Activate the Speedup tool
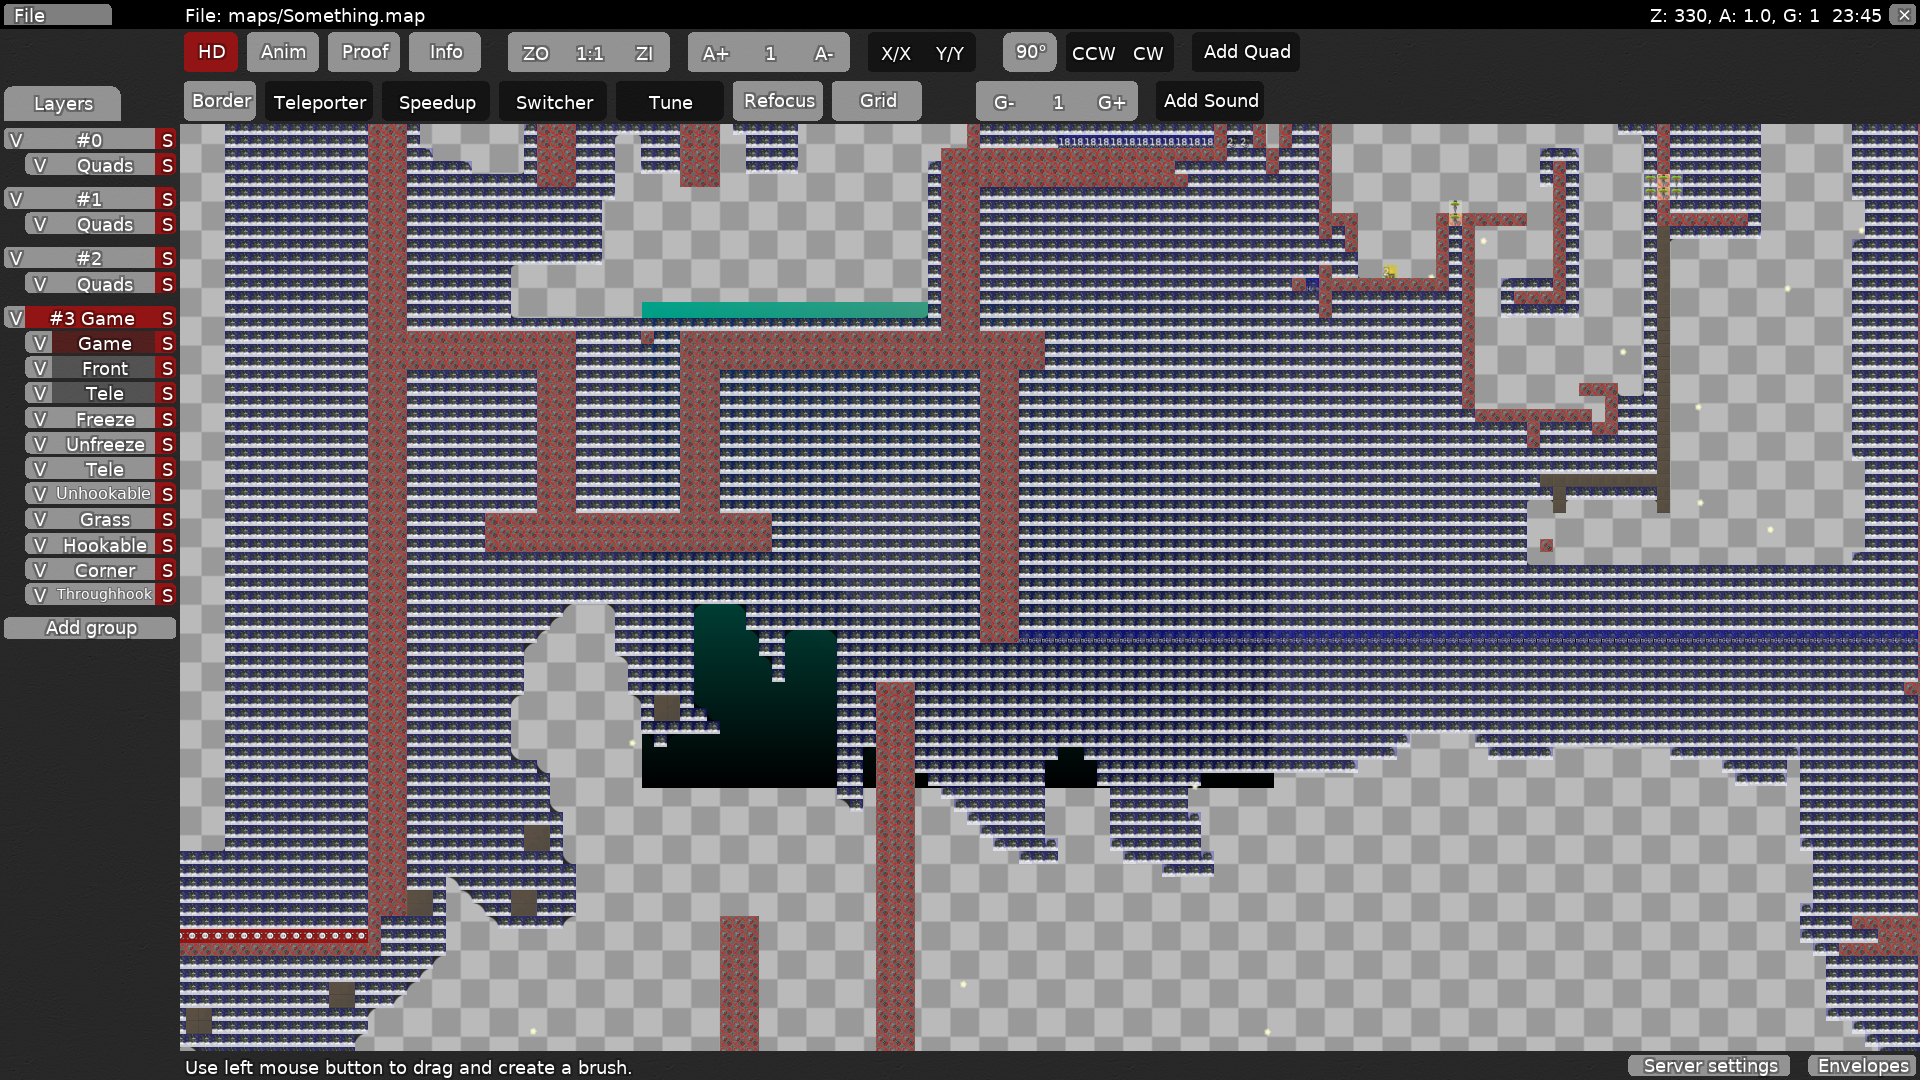 coord(436,101)
